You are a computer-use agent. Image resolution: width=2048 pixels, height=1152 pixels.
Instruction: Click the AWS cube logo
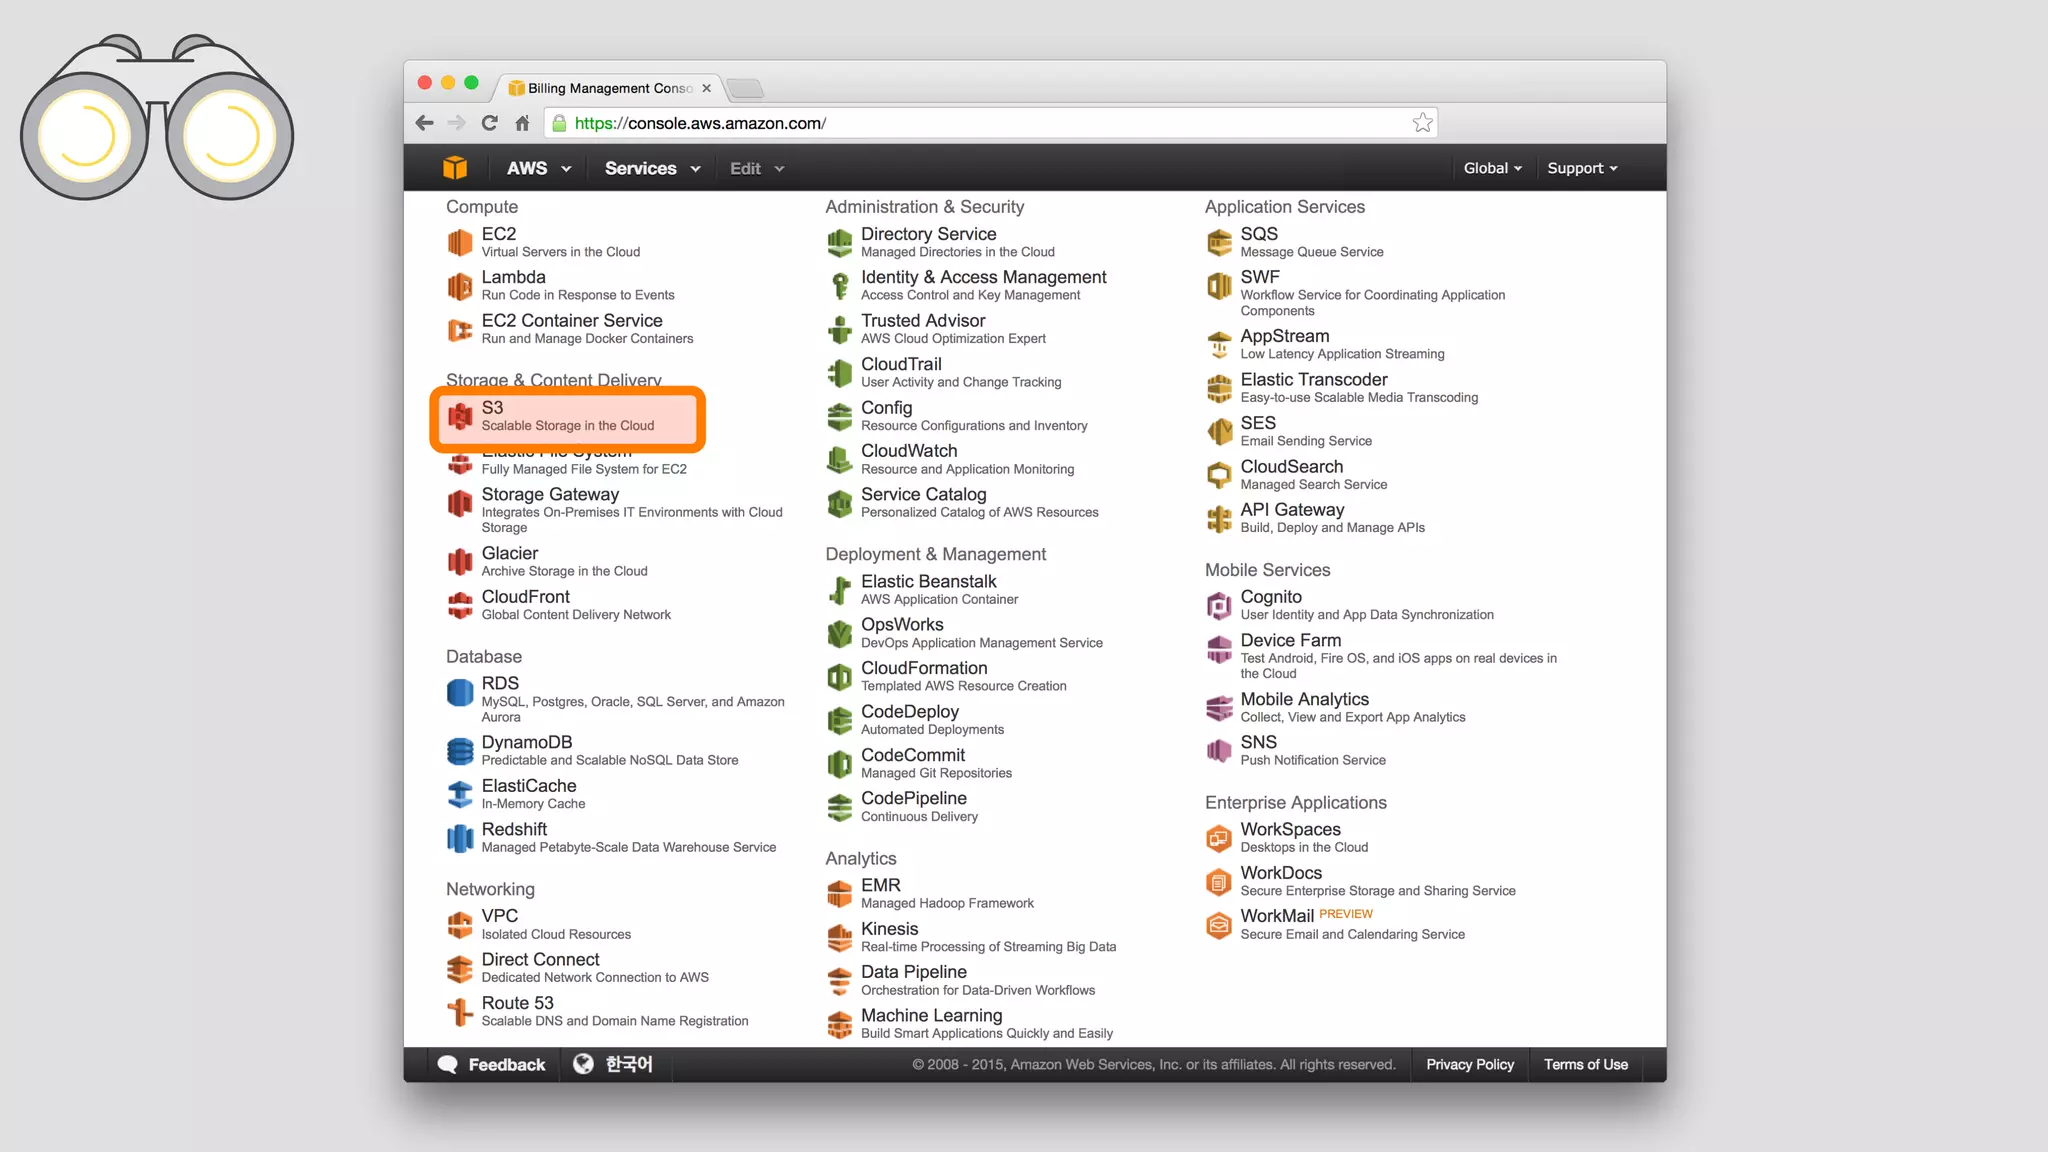455,168
